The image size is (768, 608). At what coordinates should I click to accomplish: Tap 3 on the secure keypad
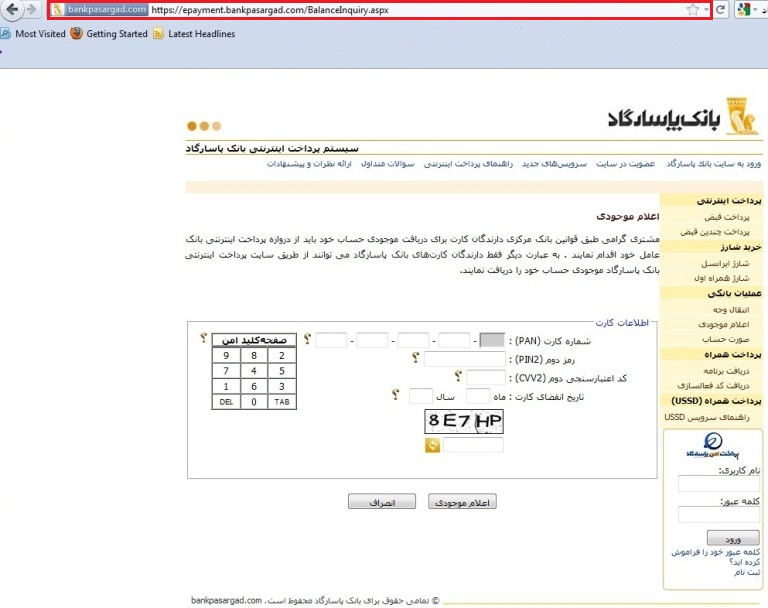pos(282,387)
